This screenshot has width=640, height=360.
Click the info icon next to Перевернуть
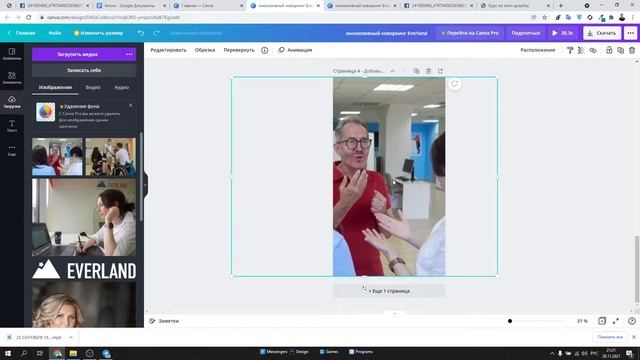[264, 50]
